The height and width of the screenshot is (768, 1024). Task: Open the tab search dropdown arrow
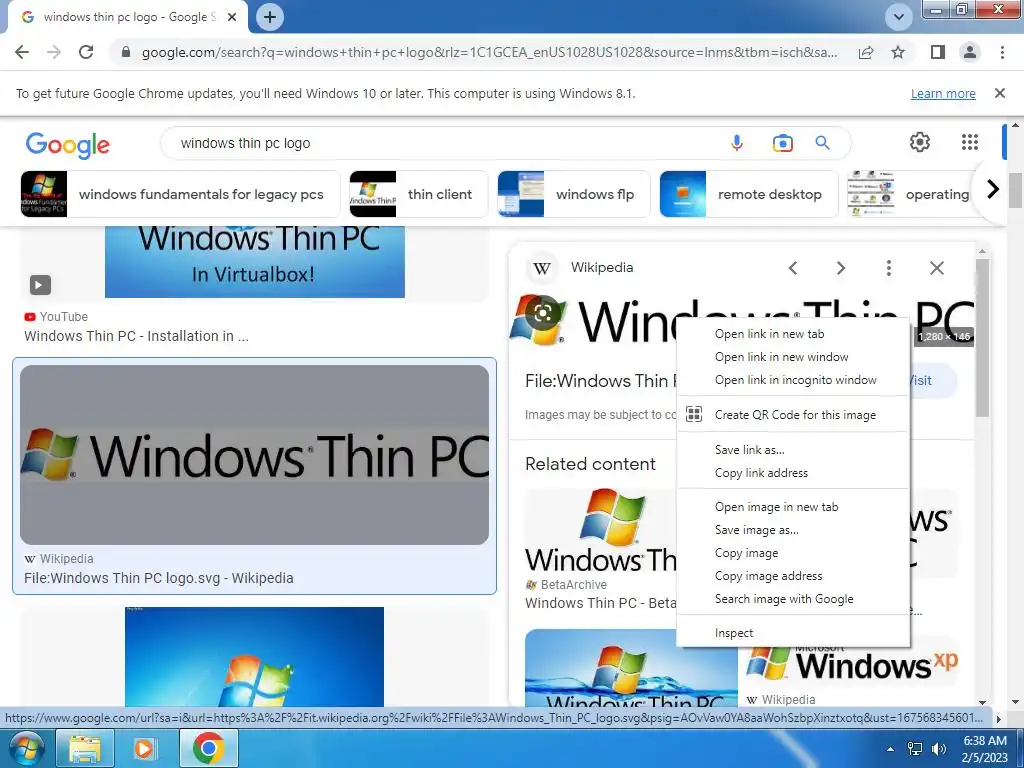tap(899, 17)
